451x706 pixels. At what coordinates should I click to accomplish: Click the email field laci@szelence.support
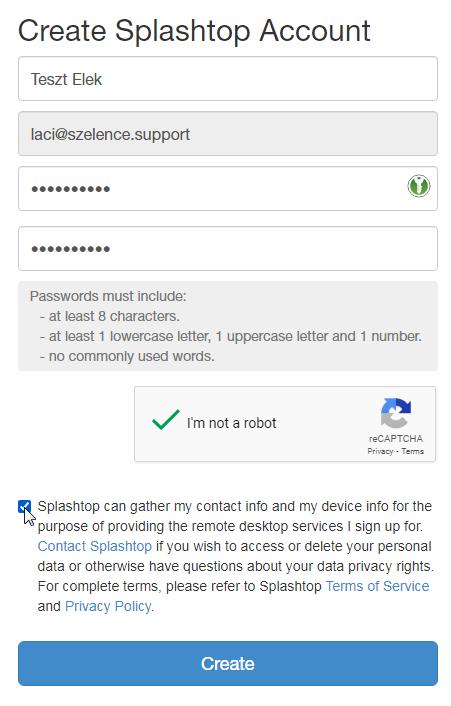pos(228,134)
